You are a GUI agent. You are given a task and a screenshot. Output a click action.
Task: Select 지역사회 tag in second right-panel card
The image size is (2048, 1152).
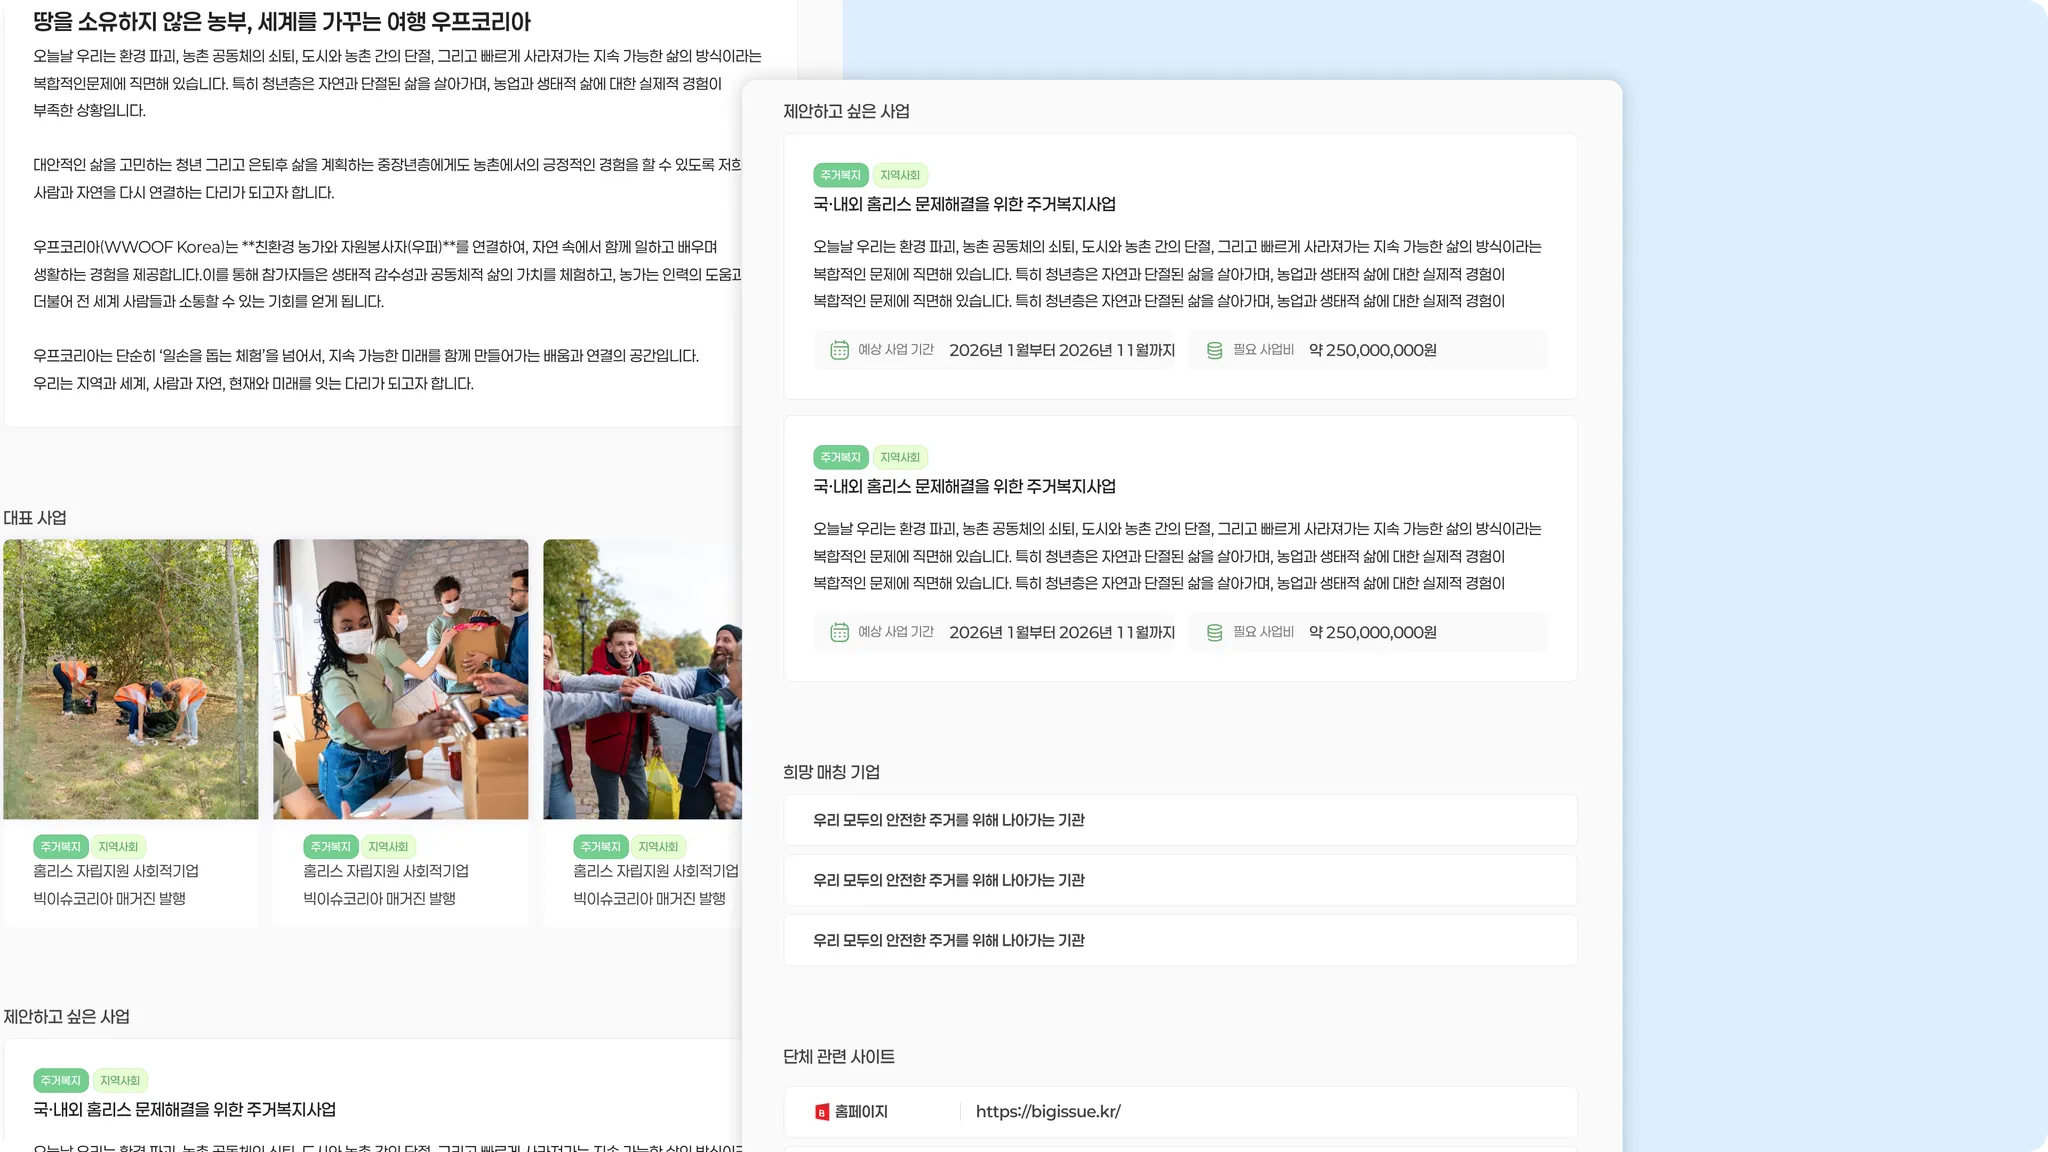click(899, 457)
